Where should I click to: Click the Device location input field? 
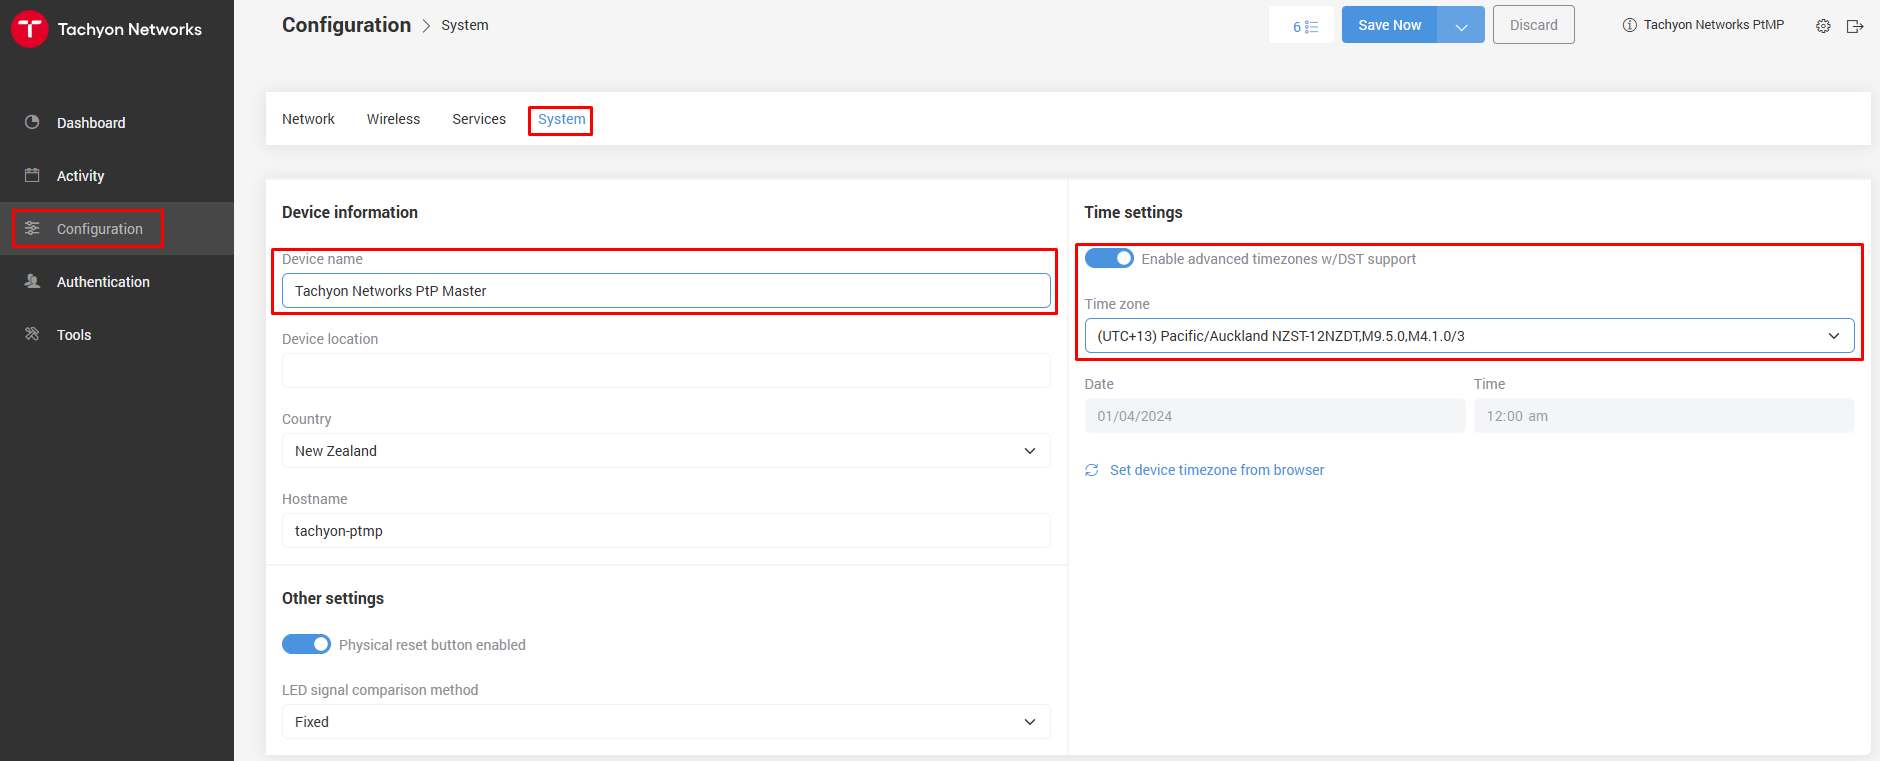(x=666, y=371)
